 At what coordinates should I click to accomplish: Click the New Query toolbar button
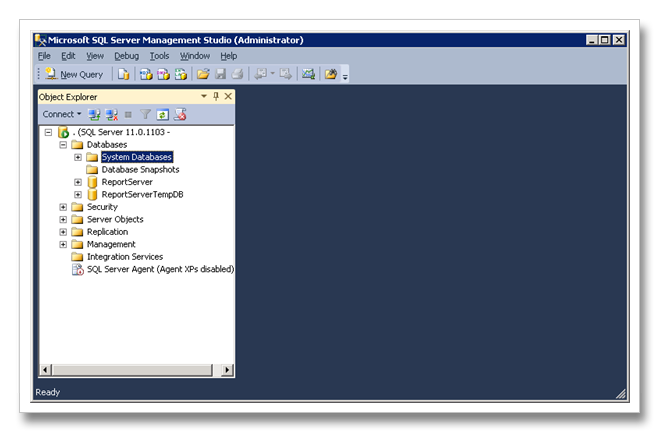[x=74, y=74]
